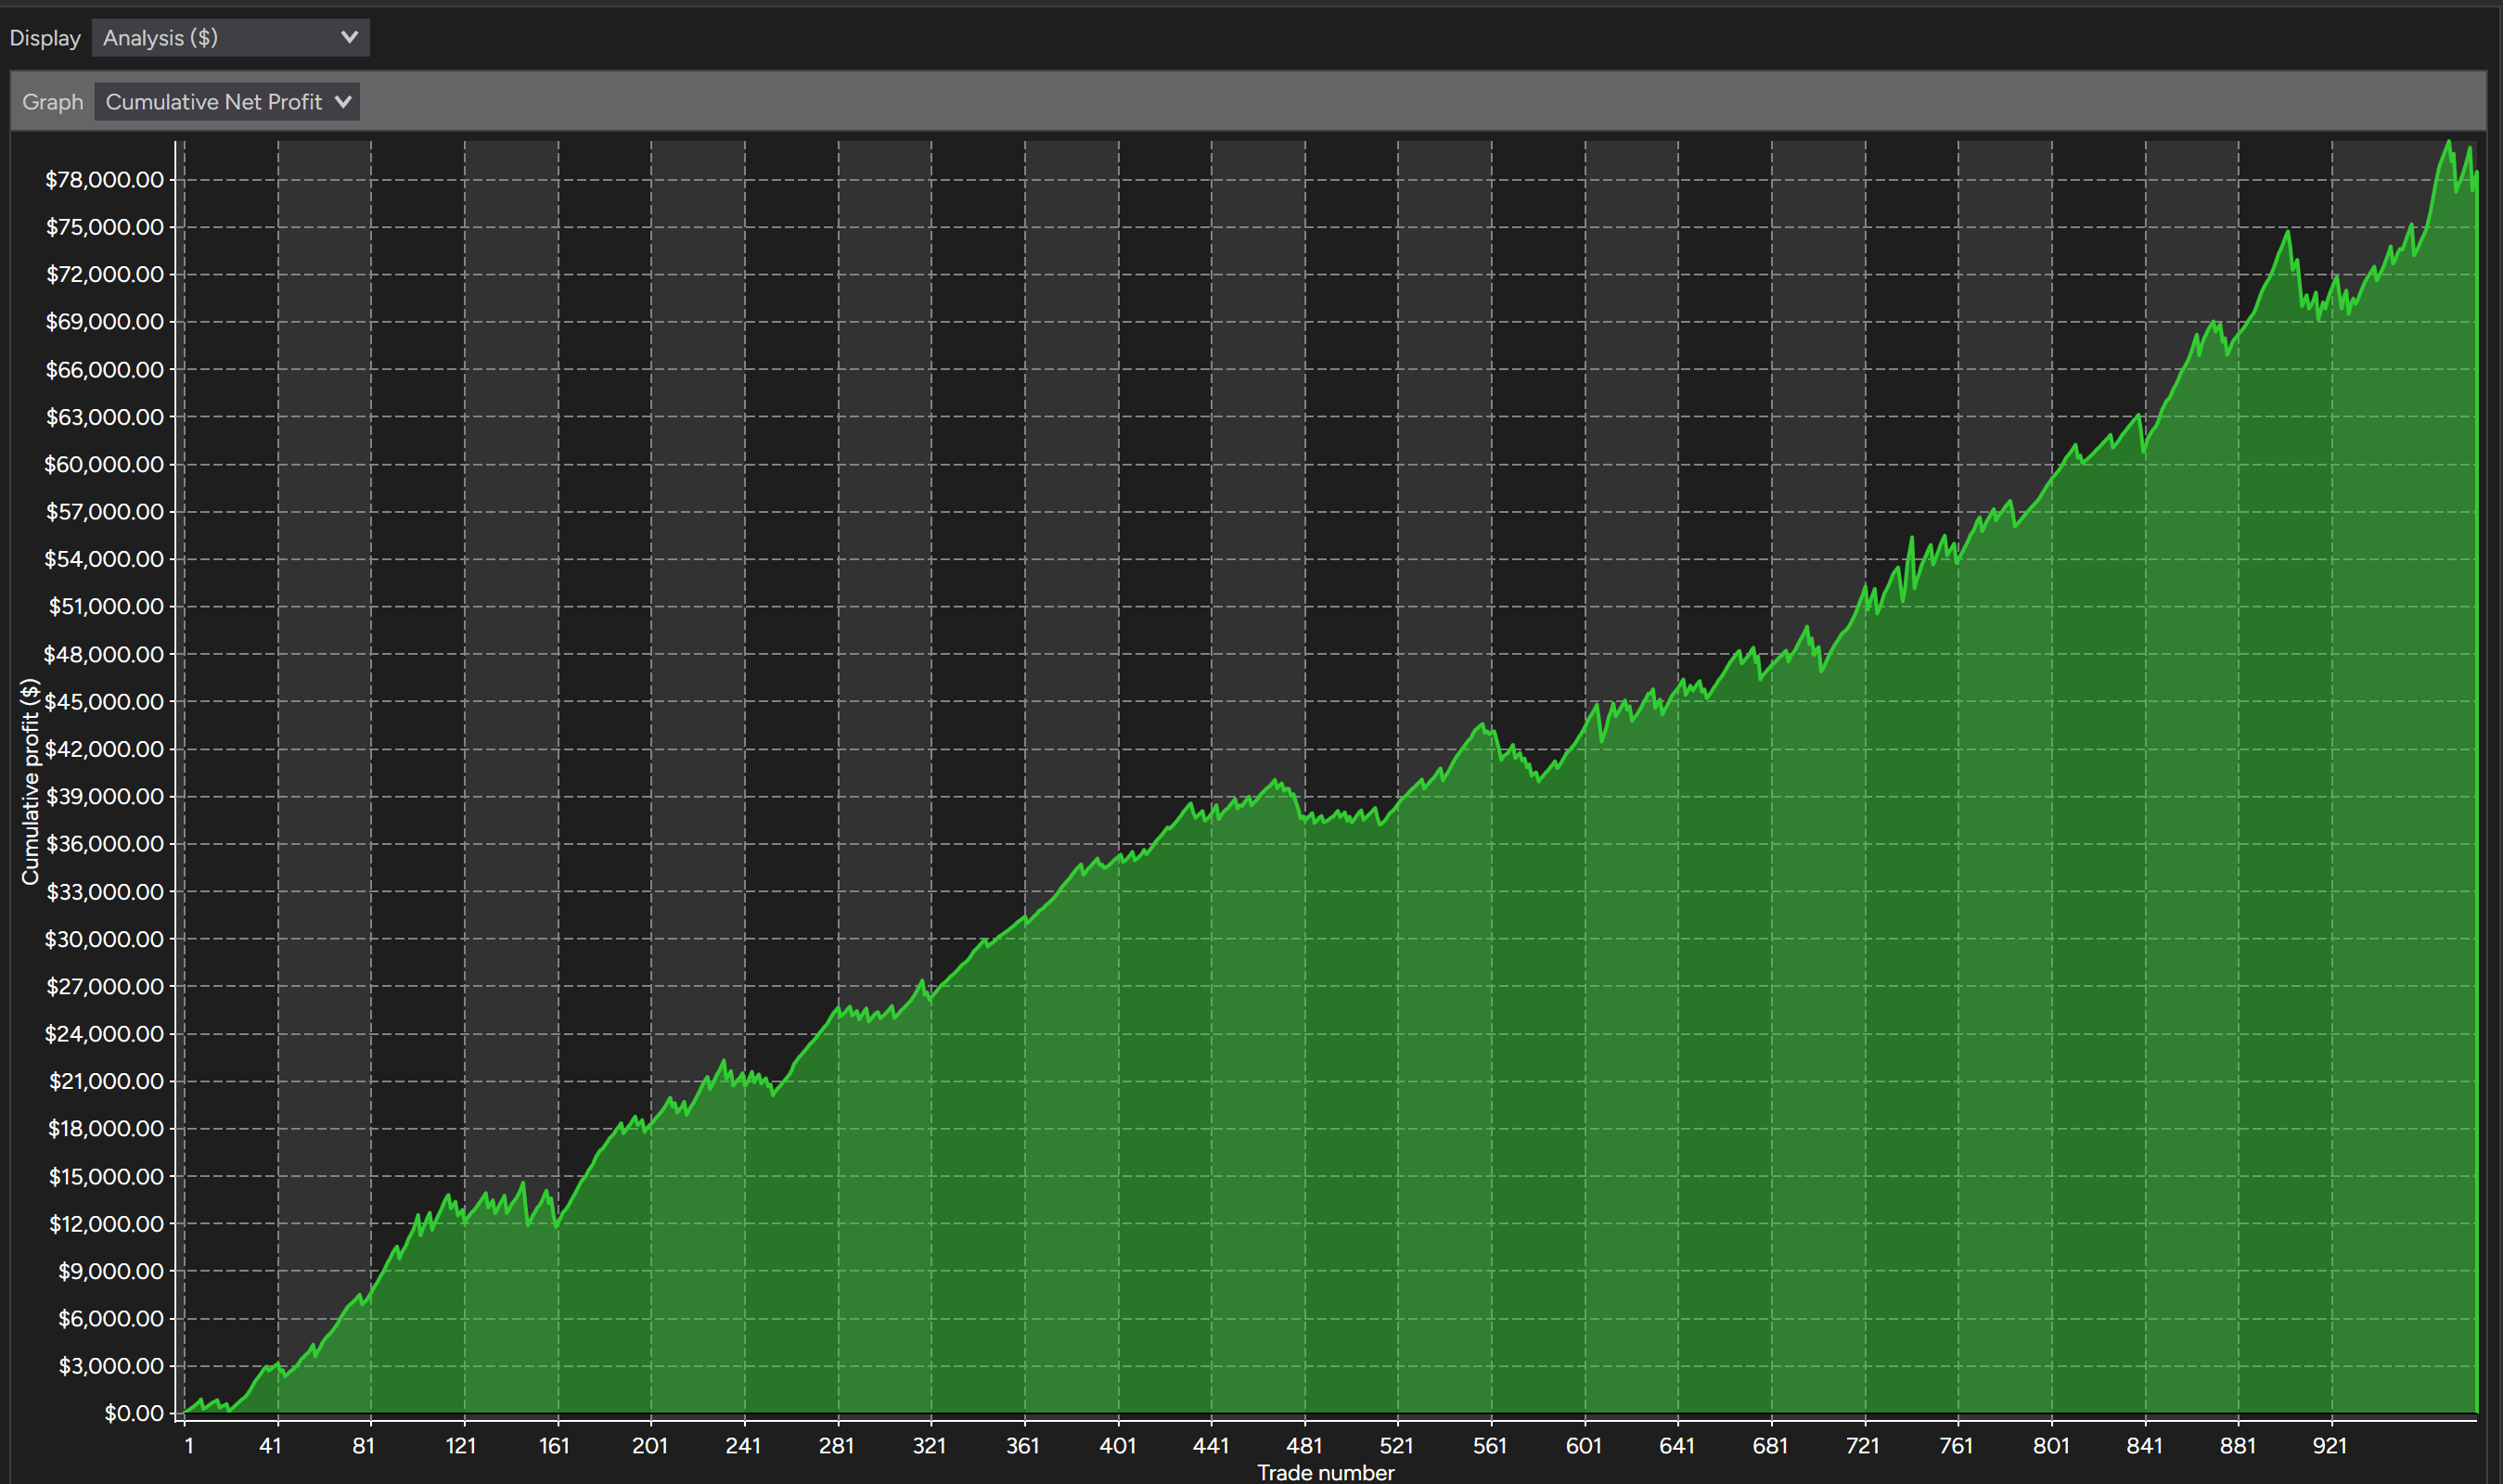Image resolution: width=2503 pixels, height=1484 pixels.
Task: Click trade number 441 on x-axis
Action: 1210,1445
